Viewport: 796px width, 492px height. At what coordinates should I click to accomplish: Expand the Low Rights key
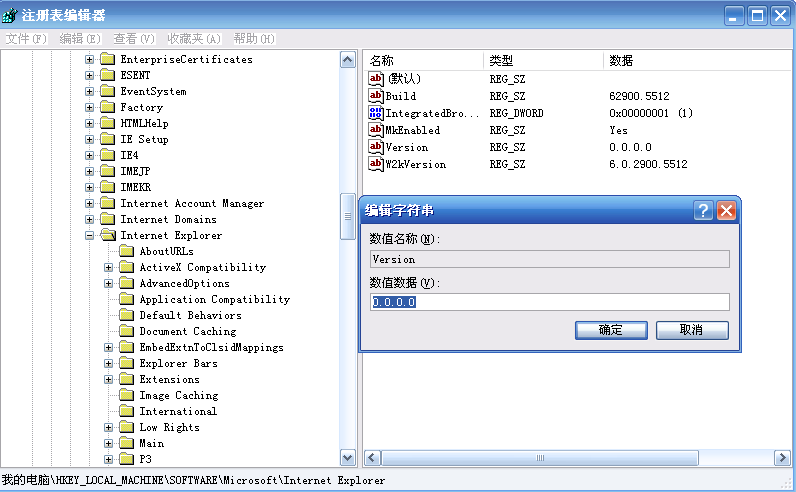click(x=109, y=427)
